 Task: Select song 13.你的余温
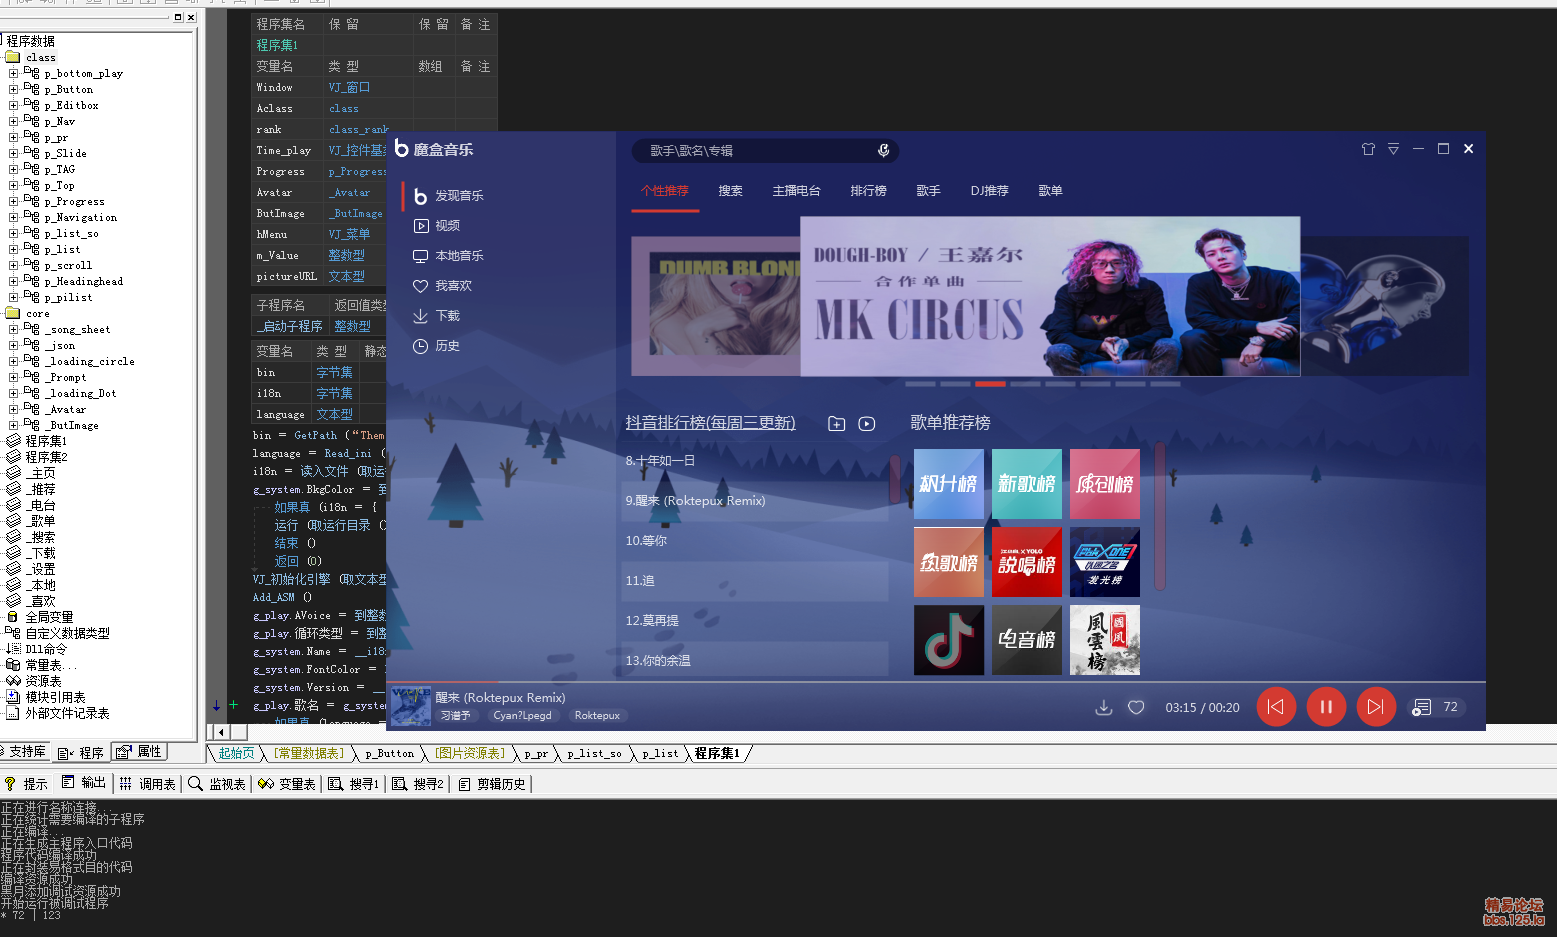pos(757,661)
